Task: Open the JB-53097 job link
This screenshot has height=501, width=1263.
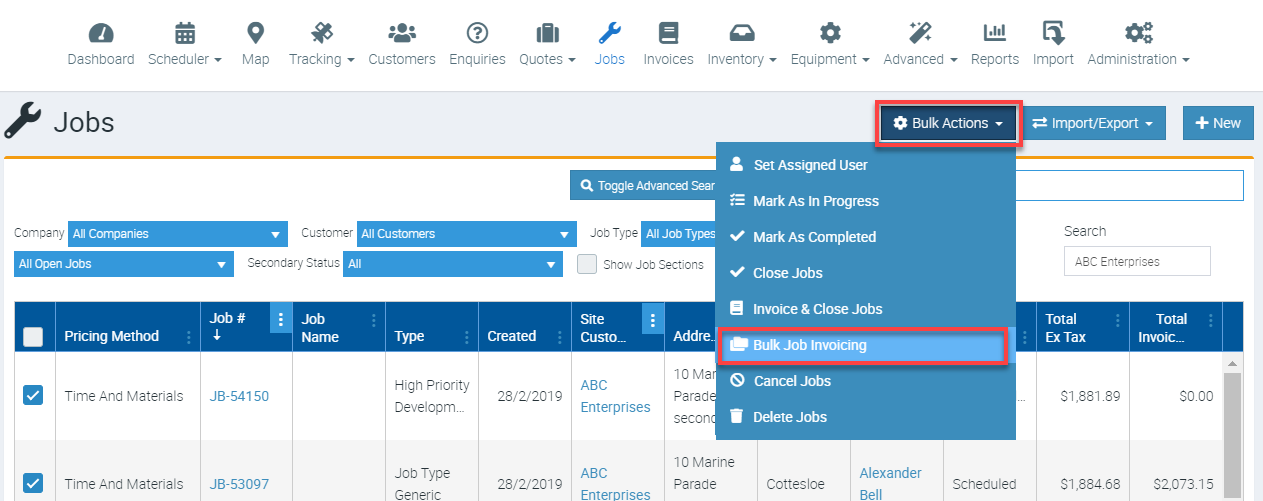Action: click(x=239, y=484)
